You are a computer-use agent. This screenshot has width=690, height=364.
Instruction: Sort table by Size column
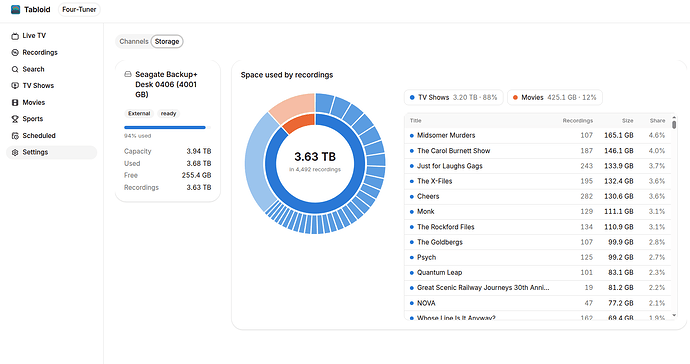[x=628, y=121]
